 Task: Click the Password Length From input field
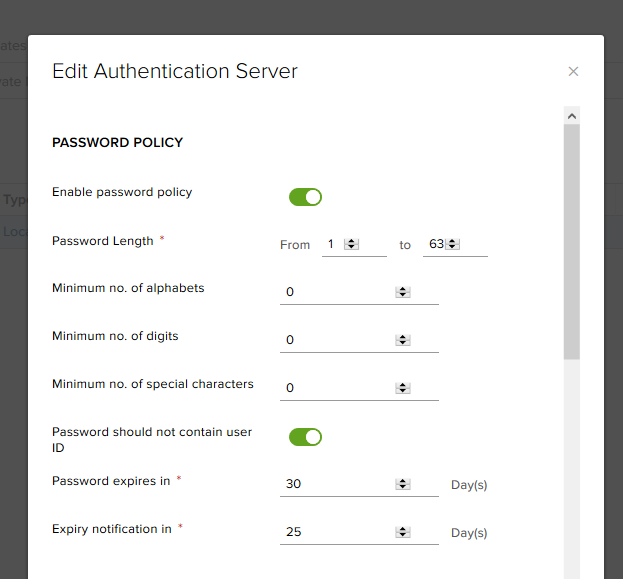332,244
